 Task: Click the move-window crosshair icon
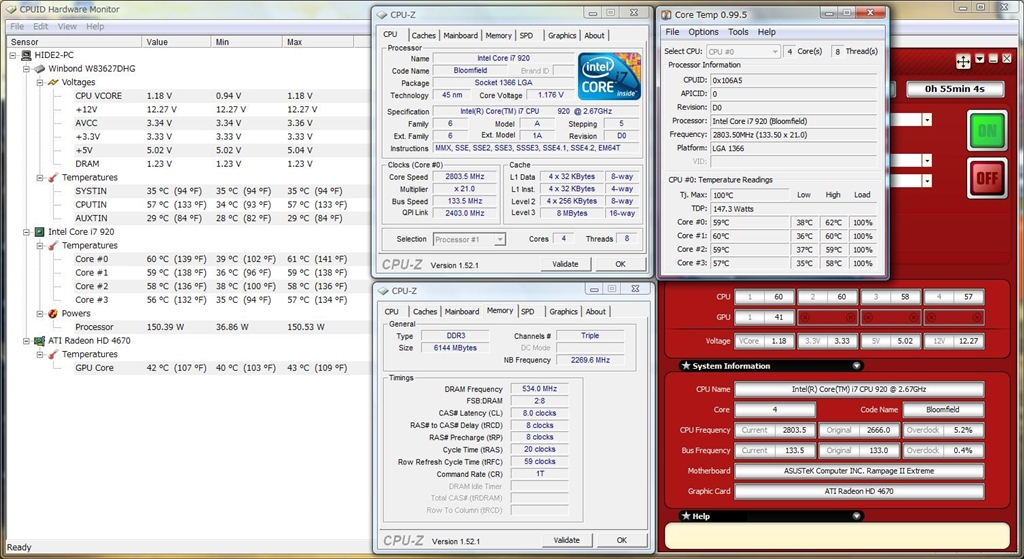pyautogui.click(x=963, y=61)
